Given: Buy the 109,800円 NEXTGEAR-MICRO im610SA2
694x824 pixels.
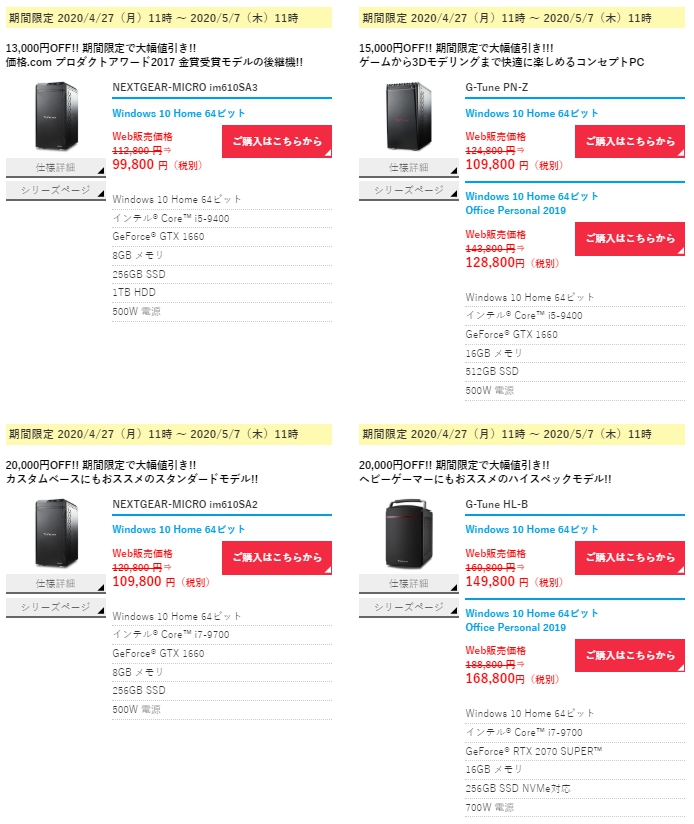Looking at the screenshot, I should click(x=277, y=558).
